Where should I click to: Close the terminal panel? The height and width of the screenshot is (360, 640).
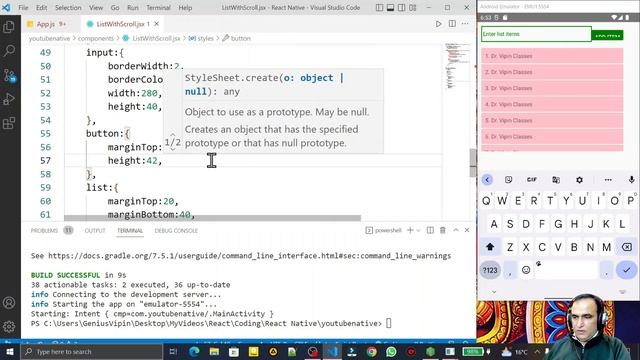(467, 230)
